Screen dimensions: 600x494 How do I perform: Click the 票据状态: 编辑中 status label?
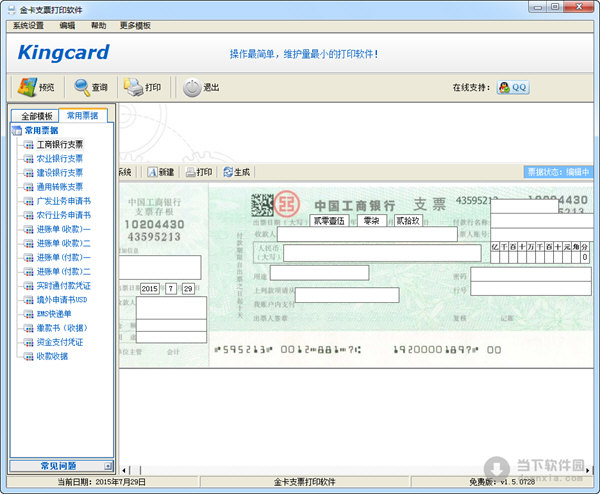click(558, 172)
